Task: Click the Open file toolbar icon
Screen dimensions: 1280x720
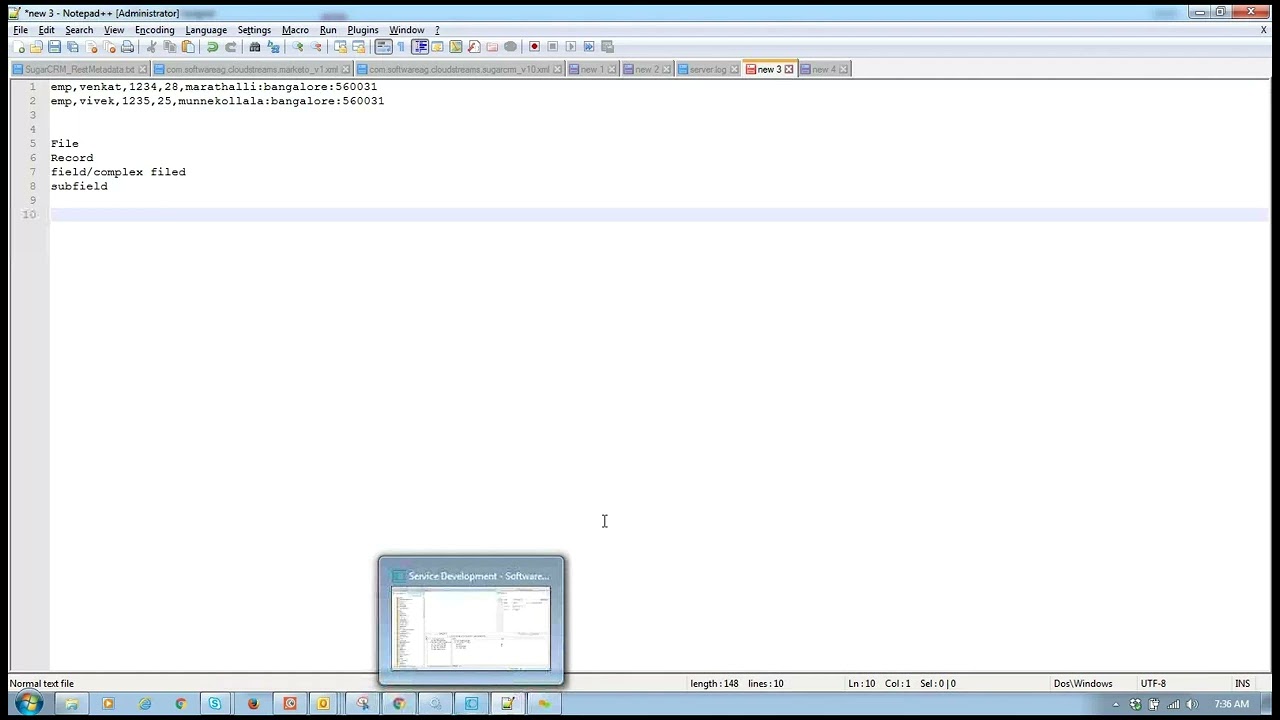Action: click(x=36, y=47)
